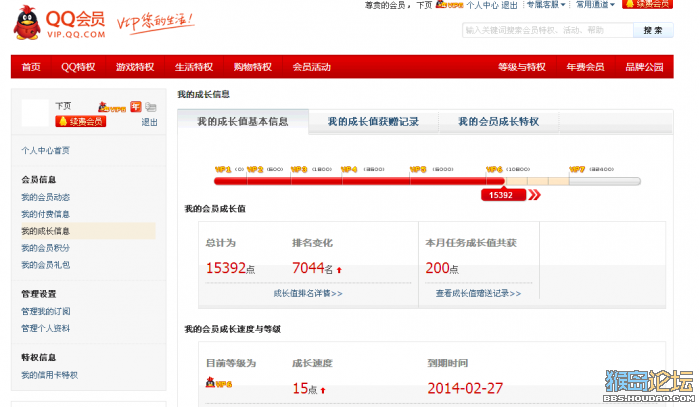Screen dimensions: 700x407
Task: Open 首页 in the red navigation bar
Action: [31, 67]
